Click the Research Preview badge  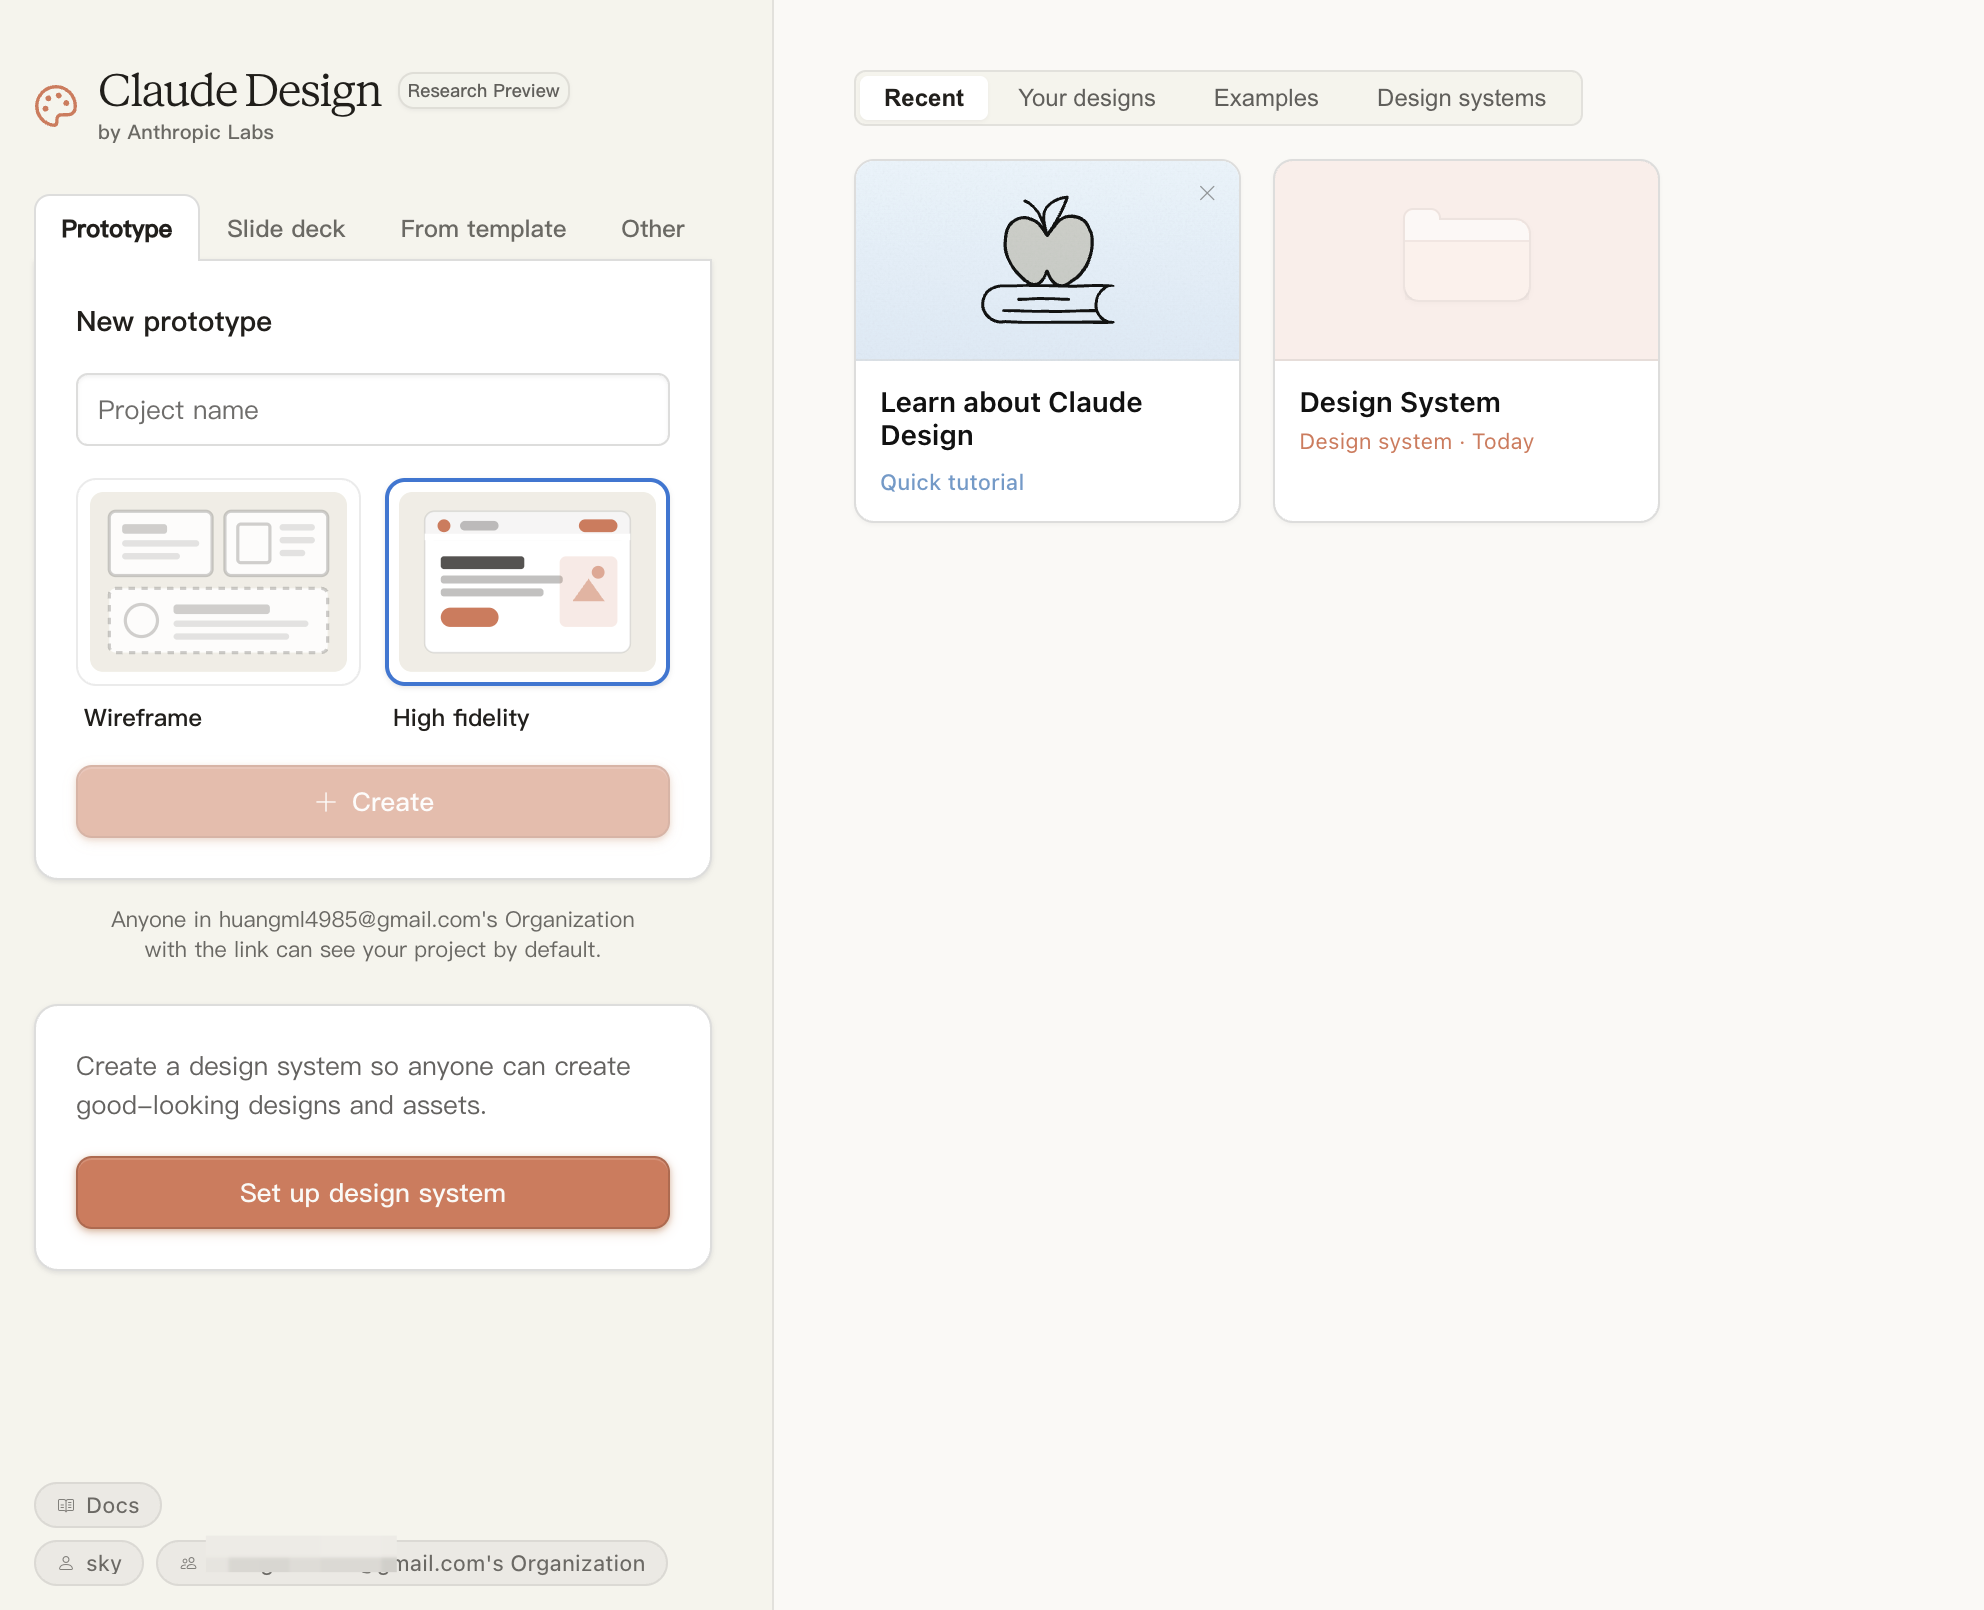(x=483, y=91)
